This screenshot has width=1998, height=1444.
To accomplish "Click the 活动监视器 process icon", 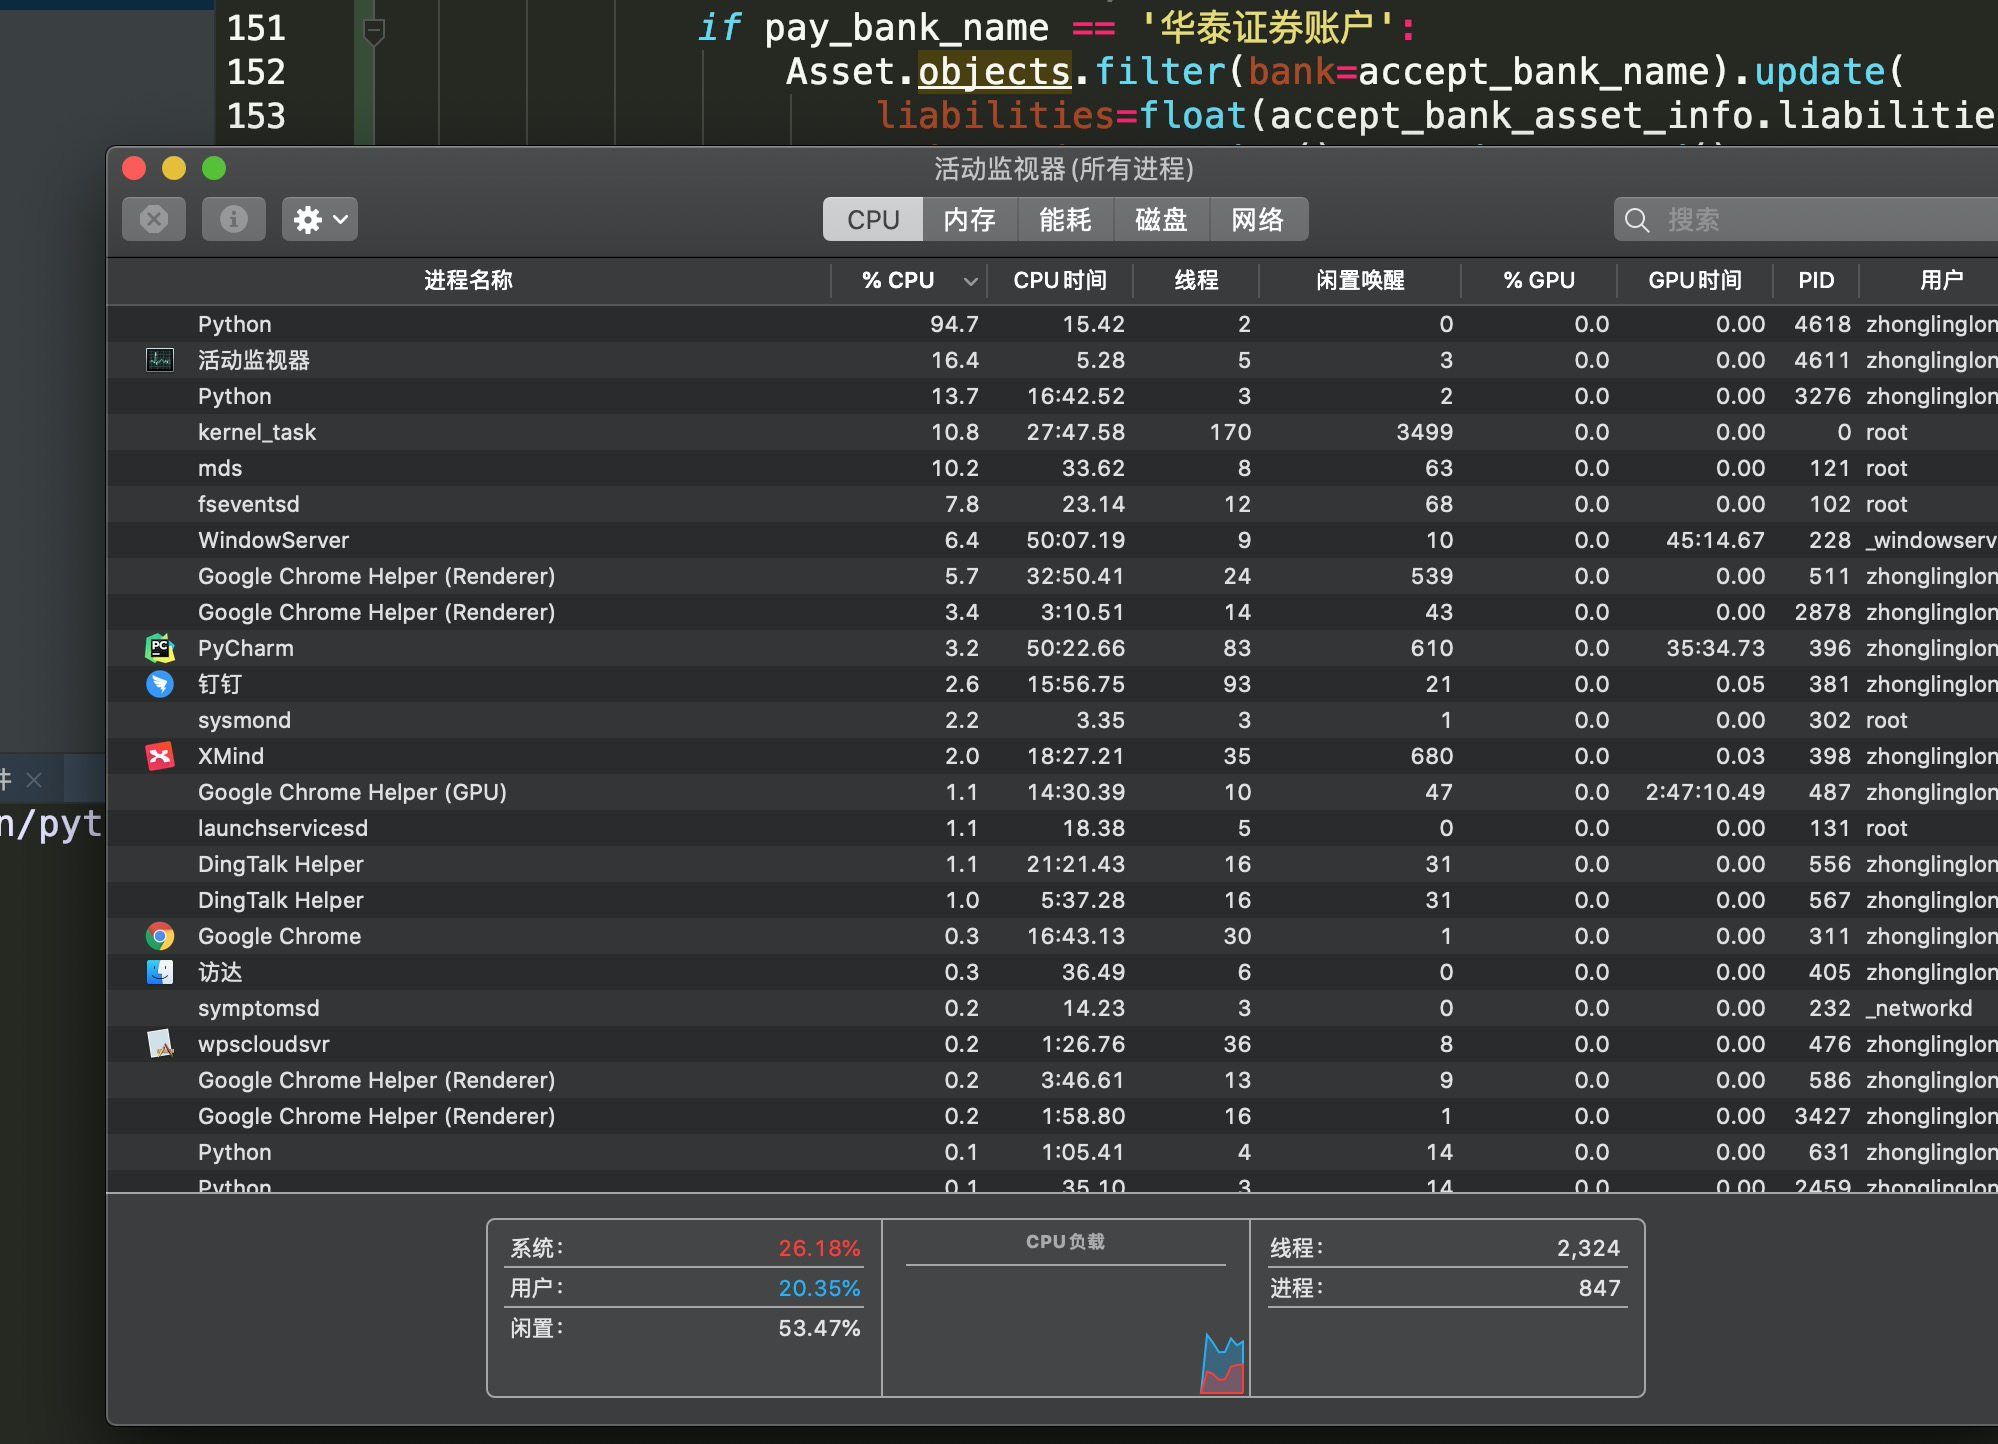I will 160,360.
